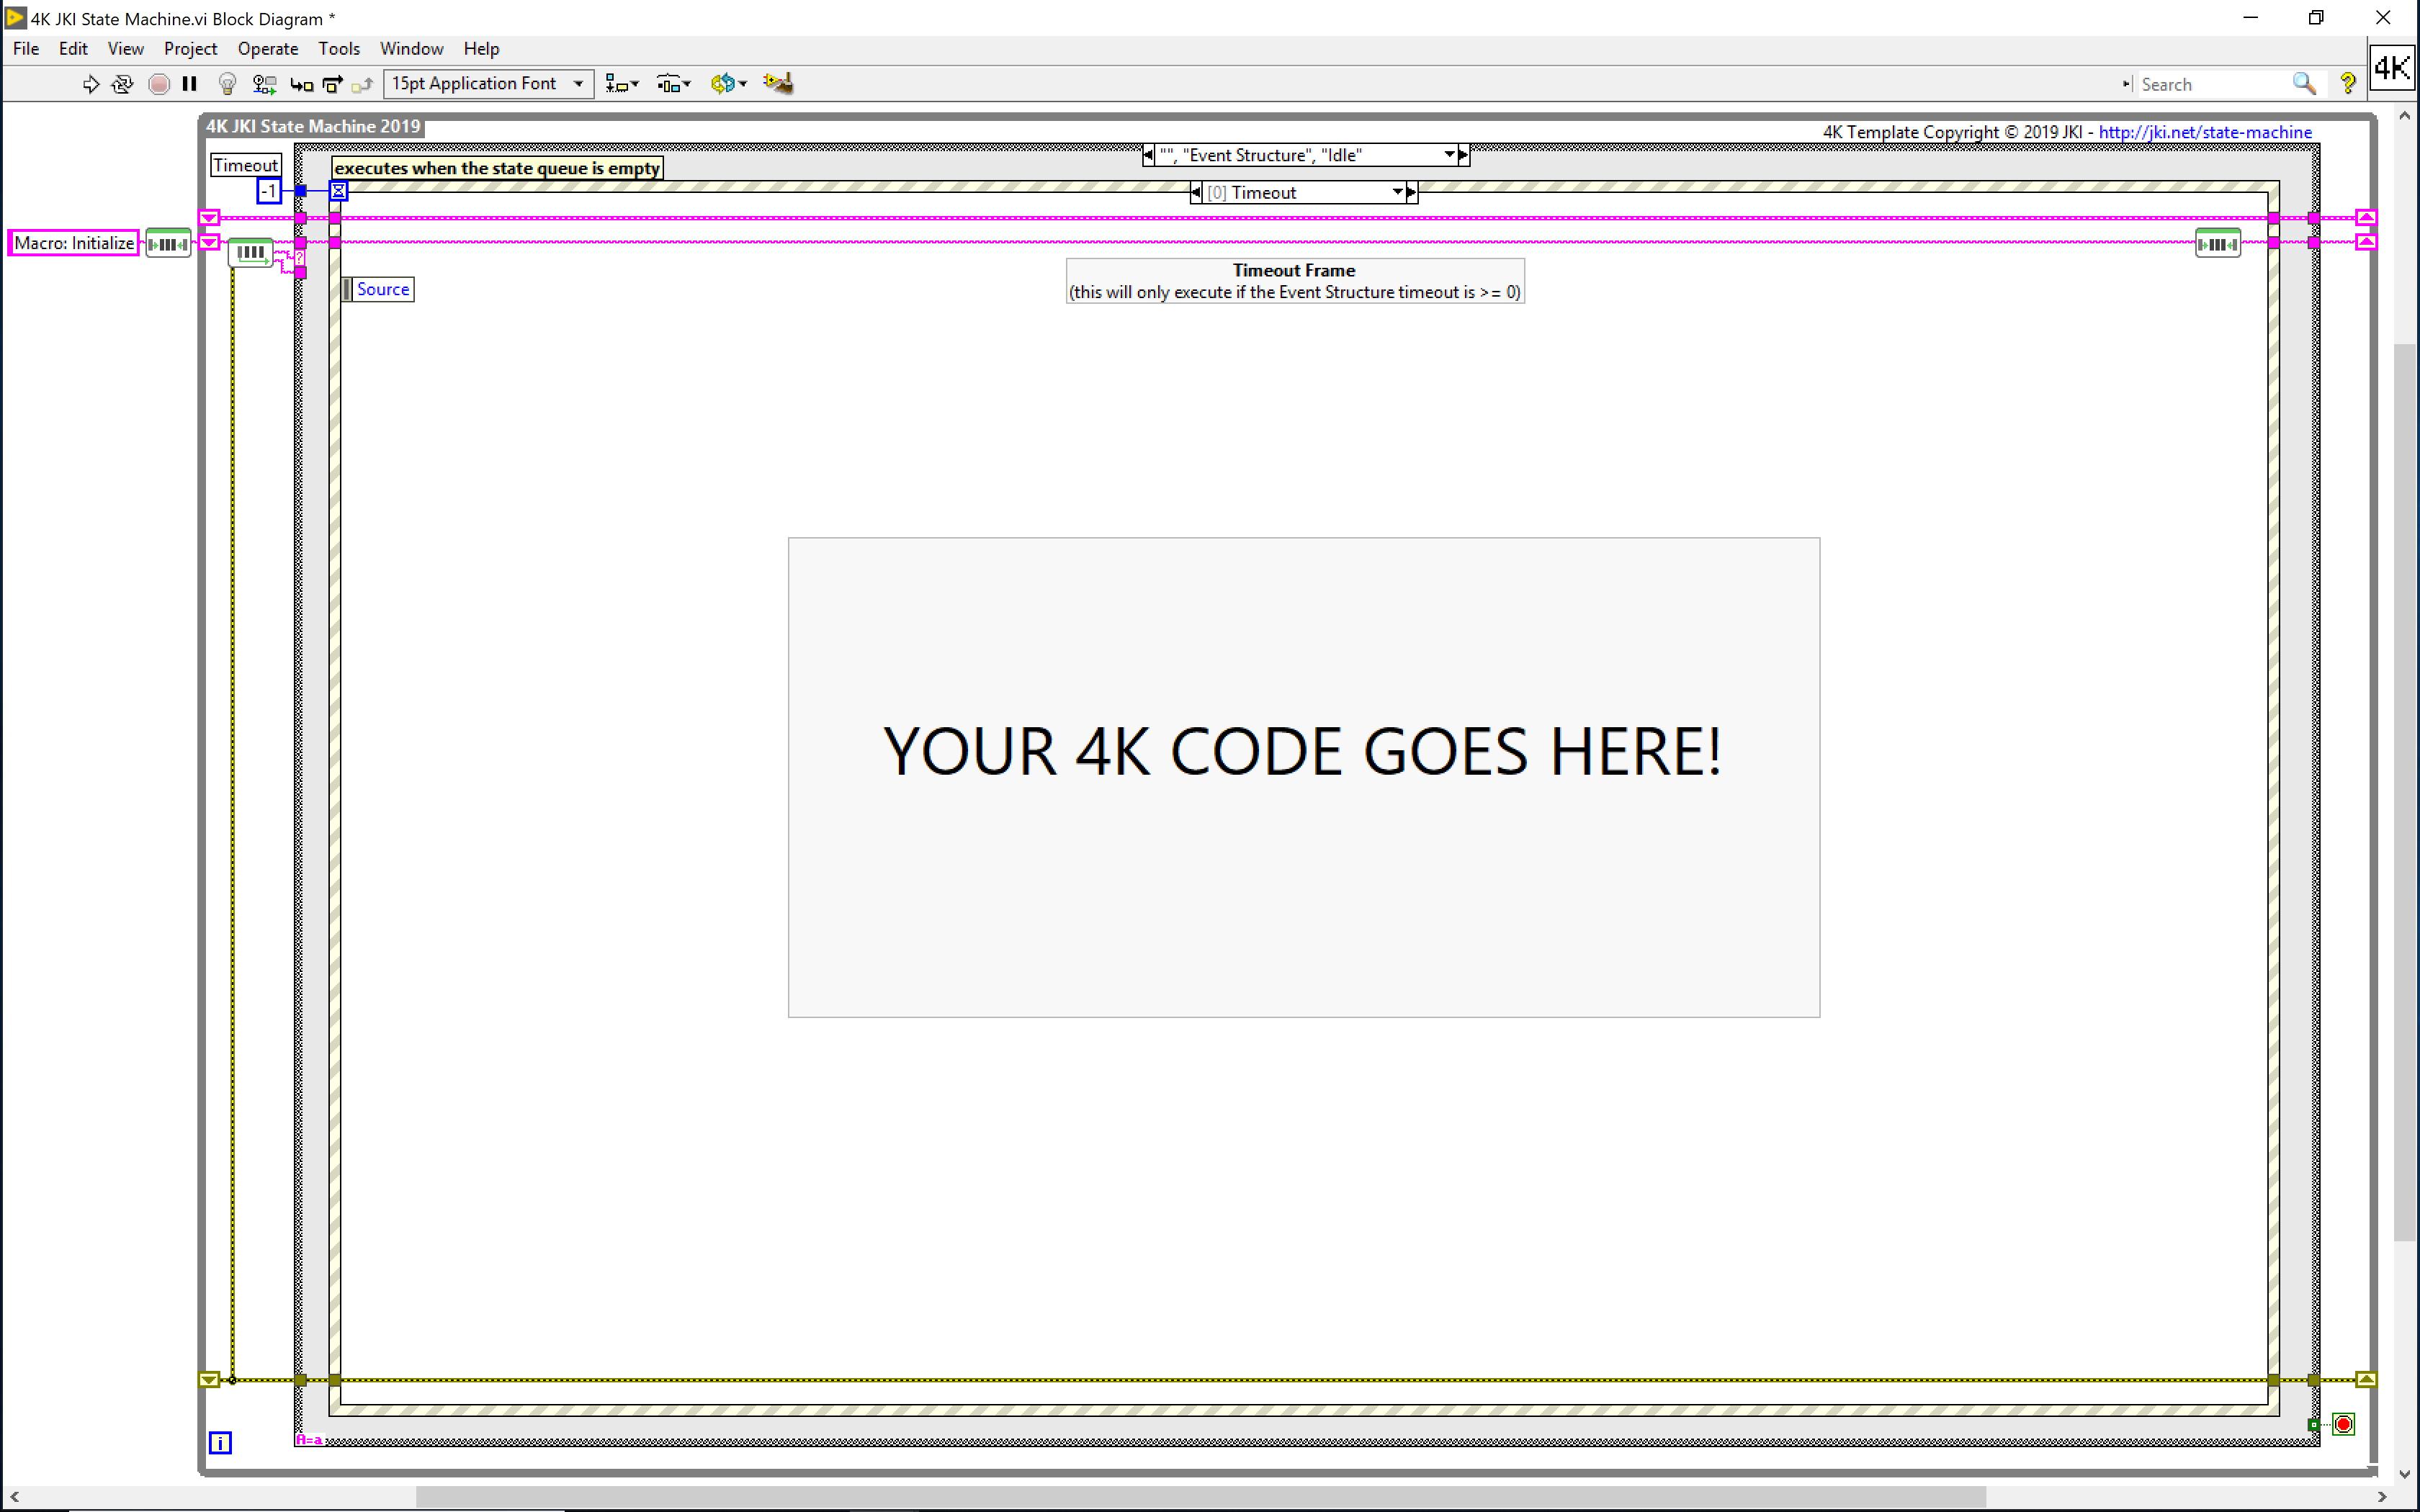Run the VI with the Run arrow
The image size is (2420, 1512).
[91, 84]
